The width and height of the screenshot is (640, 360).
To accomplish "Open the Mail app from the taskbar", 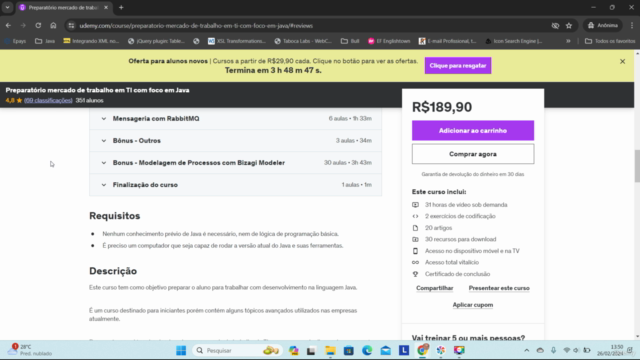I will 385,350.
